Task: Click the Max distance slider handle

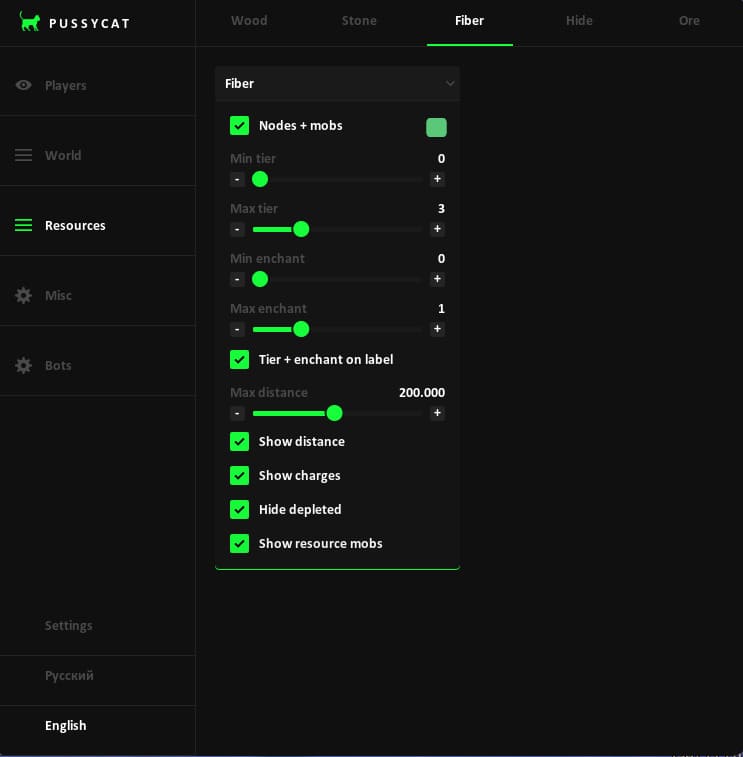Action: pyautogui.click(x=334, y=413)
